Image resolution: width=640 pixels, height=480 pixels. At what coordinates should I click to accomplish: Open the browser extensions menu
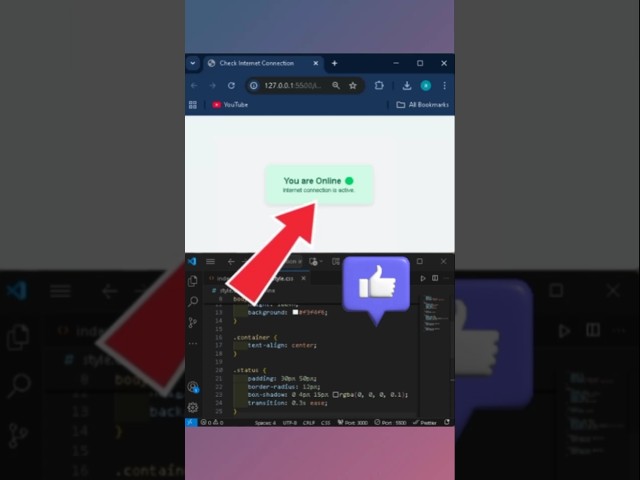pyautogui.click(x=379, y=85)
